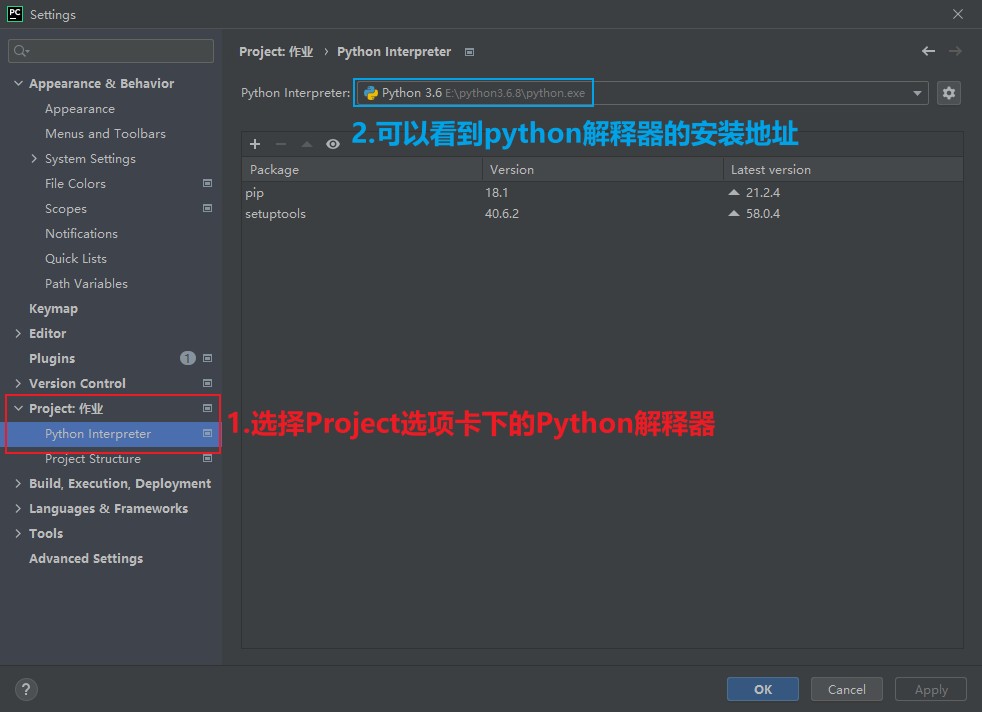Click project icon next to Version Control
The image size is (982, 712).
207,383
